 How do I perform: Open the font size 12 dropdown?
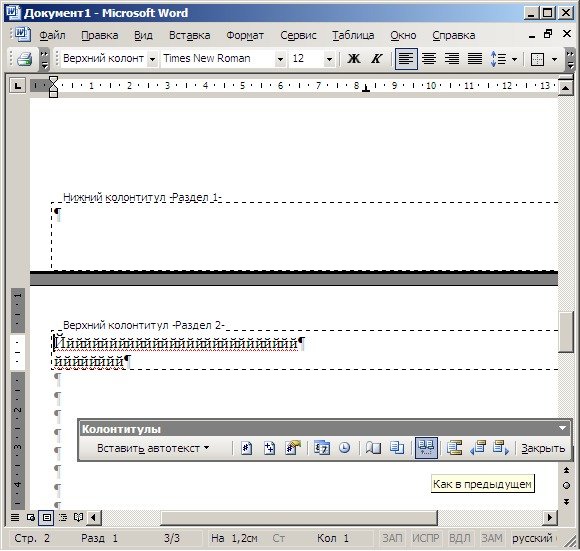[x=329, y=59]
